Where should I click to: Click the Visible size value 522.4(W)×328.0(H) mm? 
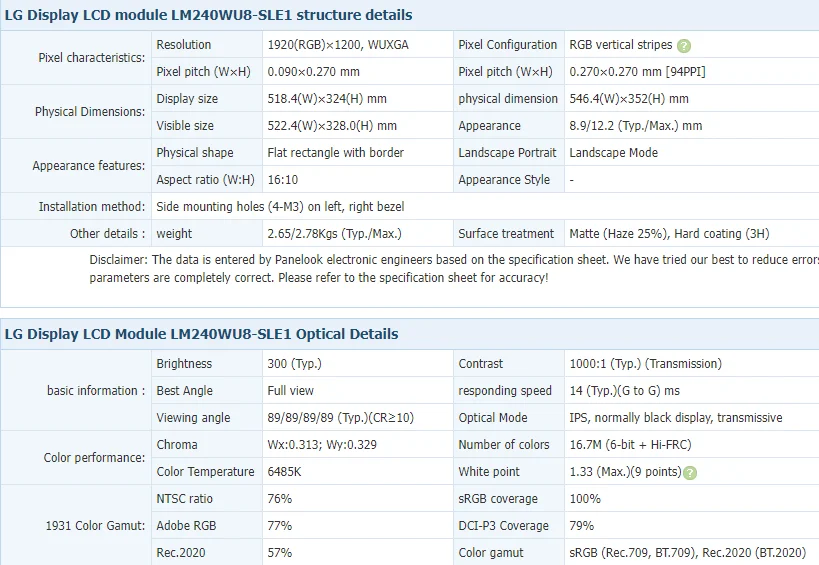pyautogui.click(x=332, y=126)
